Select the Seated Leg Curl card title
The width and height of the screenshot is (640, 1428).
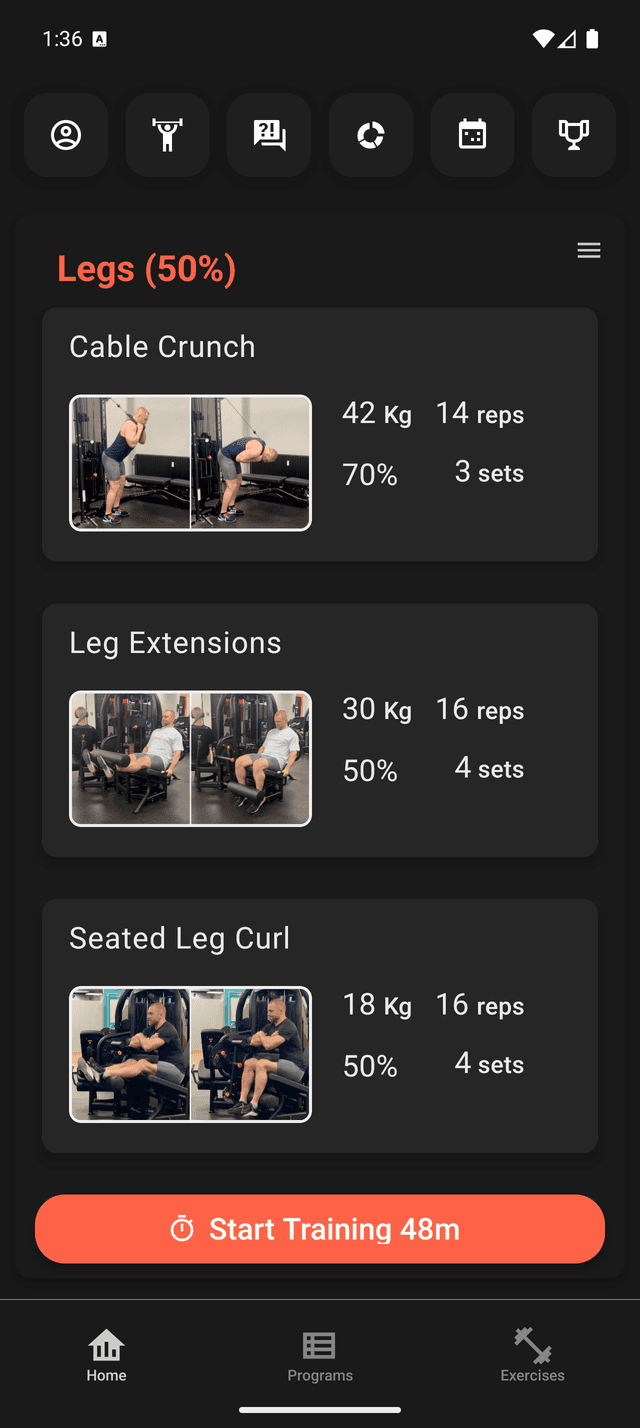179,939
